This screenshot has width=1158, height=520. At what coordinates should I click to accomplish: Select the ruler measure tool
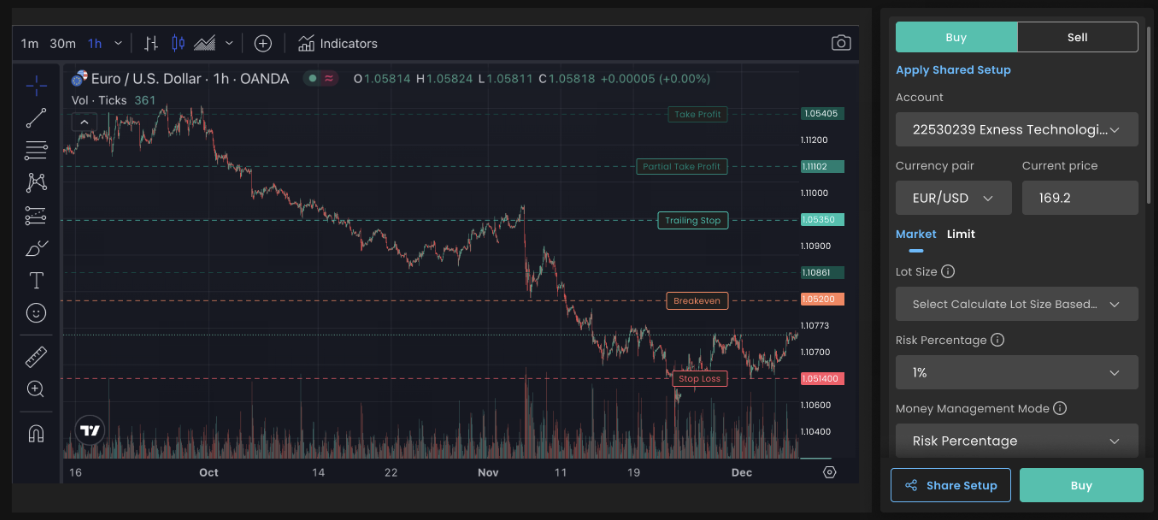[x=36, y=357]
